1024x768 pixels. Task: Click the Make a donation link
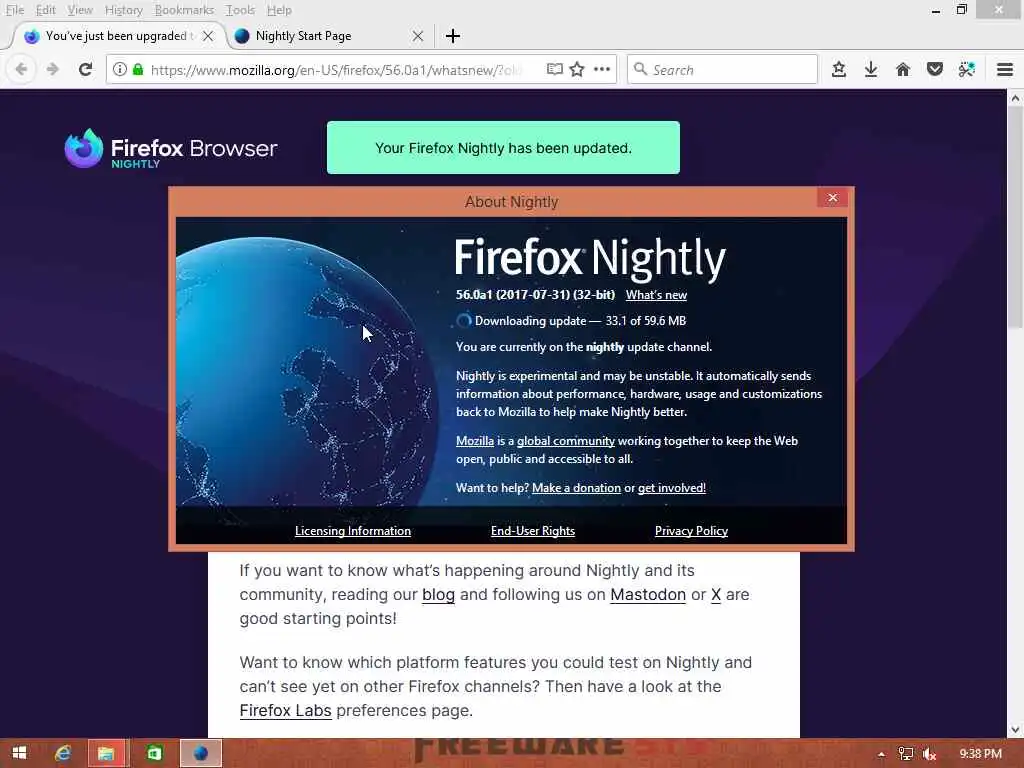[x=576, y=488]
